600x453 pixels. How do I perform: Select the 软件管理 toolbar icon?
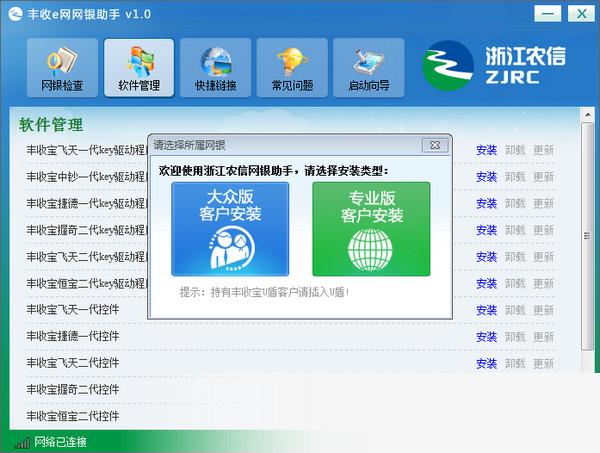click(x=139, y=68)
